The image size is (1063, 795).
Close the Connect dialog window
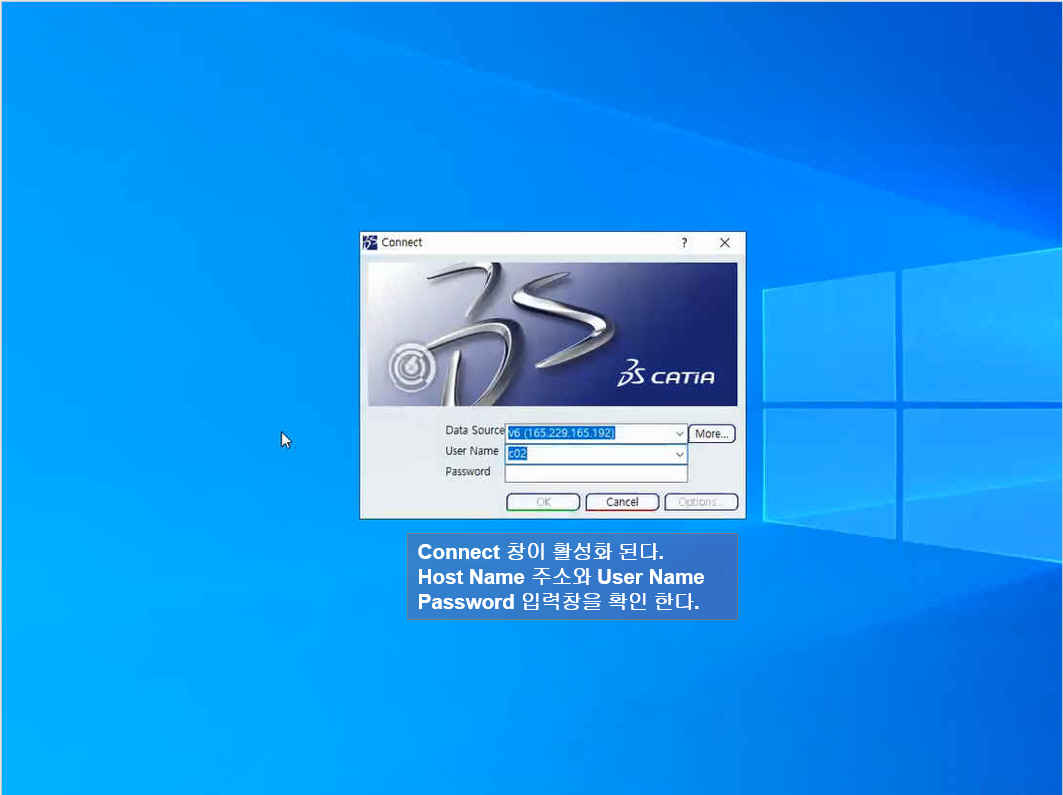pos(725,242)
